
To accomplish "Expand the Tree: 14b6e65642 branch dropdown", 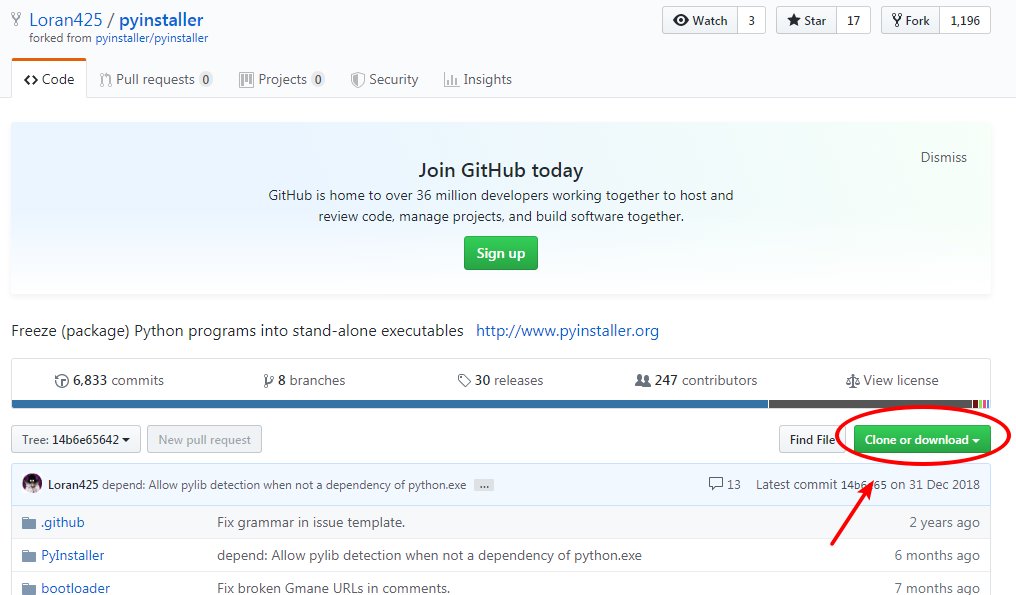I will (x=76, y=439).
